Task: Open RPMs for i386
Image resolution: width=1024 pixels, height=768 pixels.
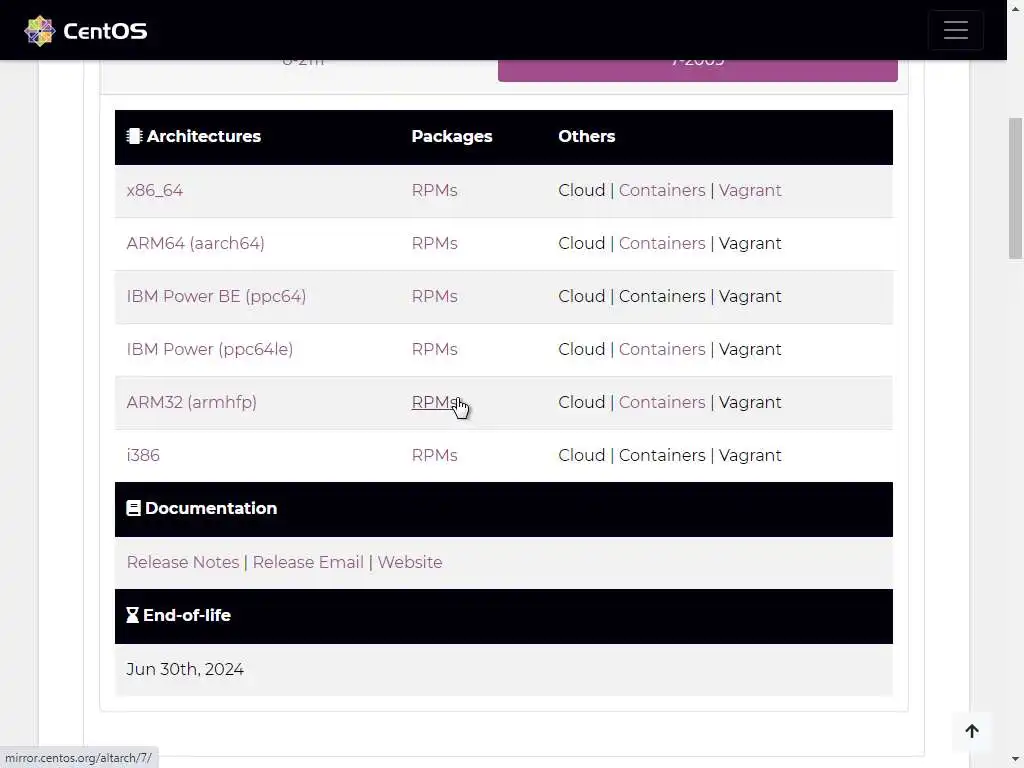Action: point(434,455)
